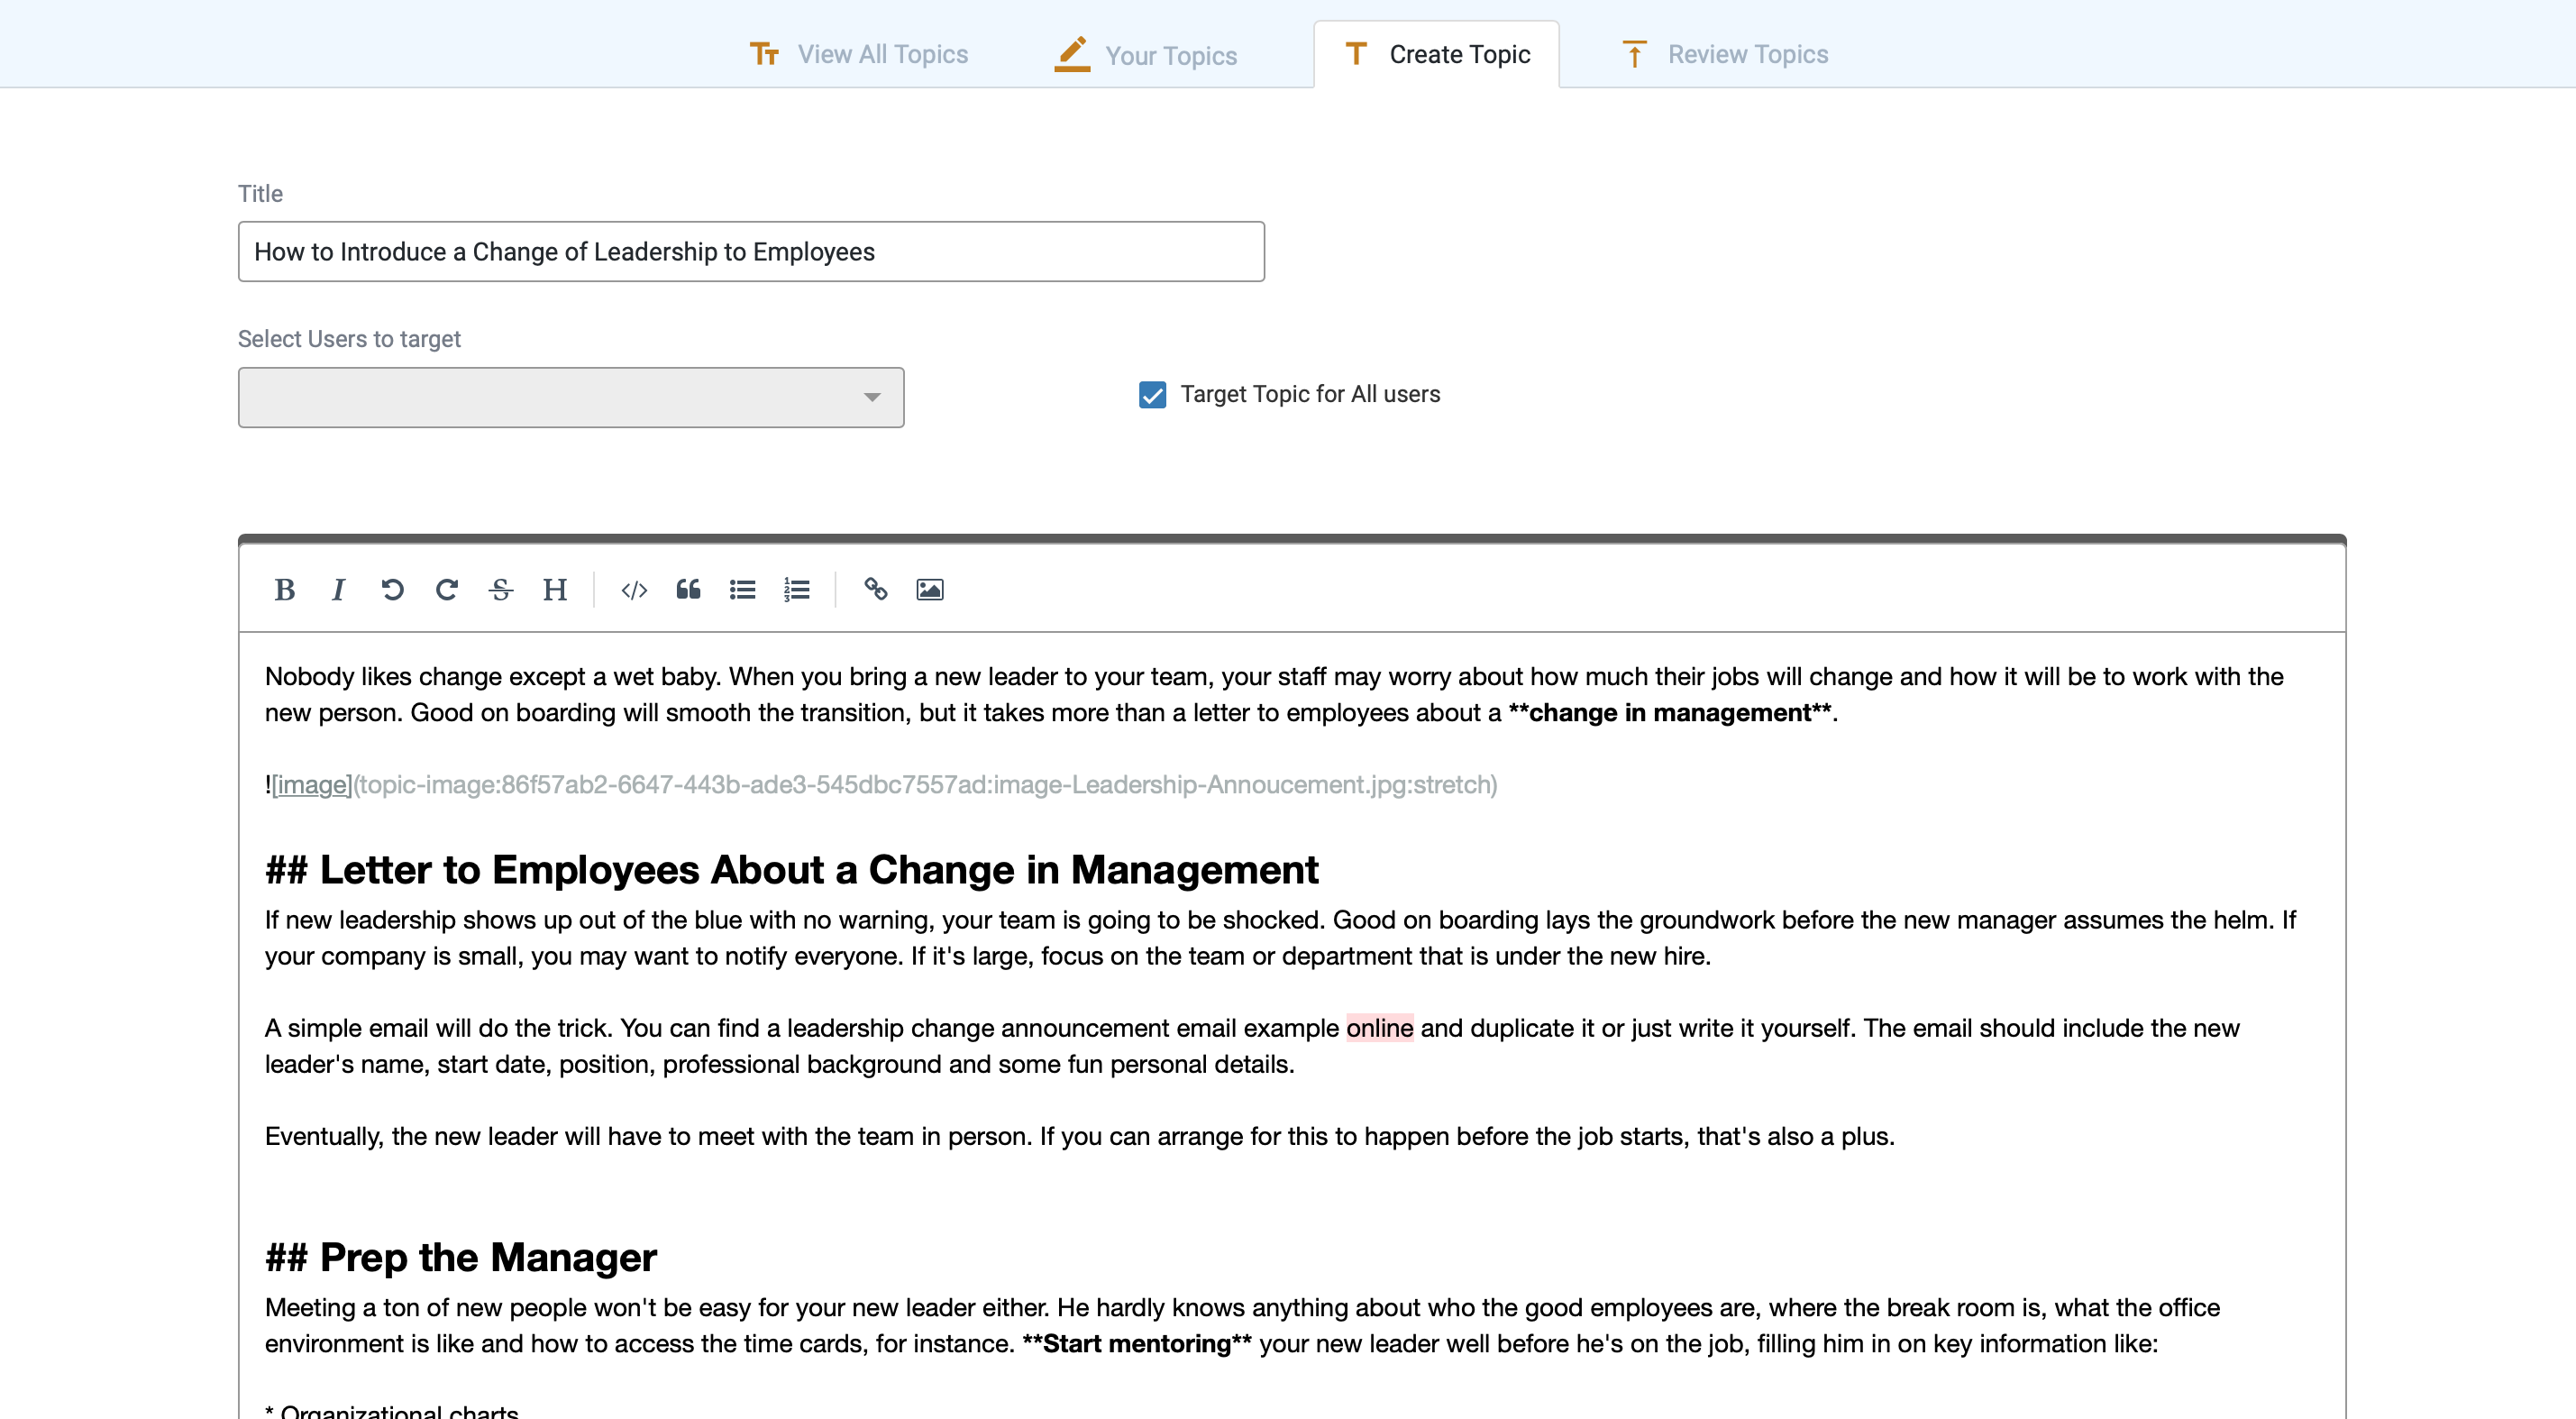Click paragraph starting "Eventually, the new leader"
2576x1419 pixels.
(1079, 1137)
